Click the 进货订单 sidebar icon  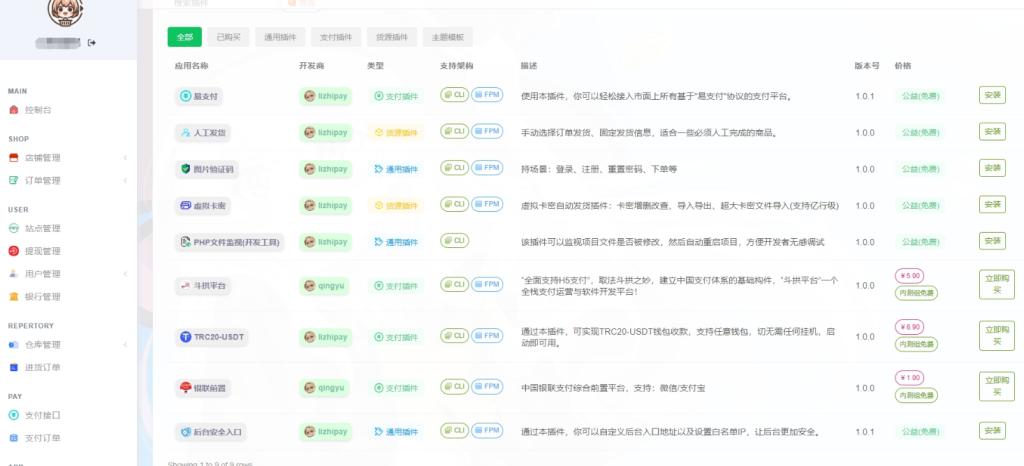pos(14,367)
